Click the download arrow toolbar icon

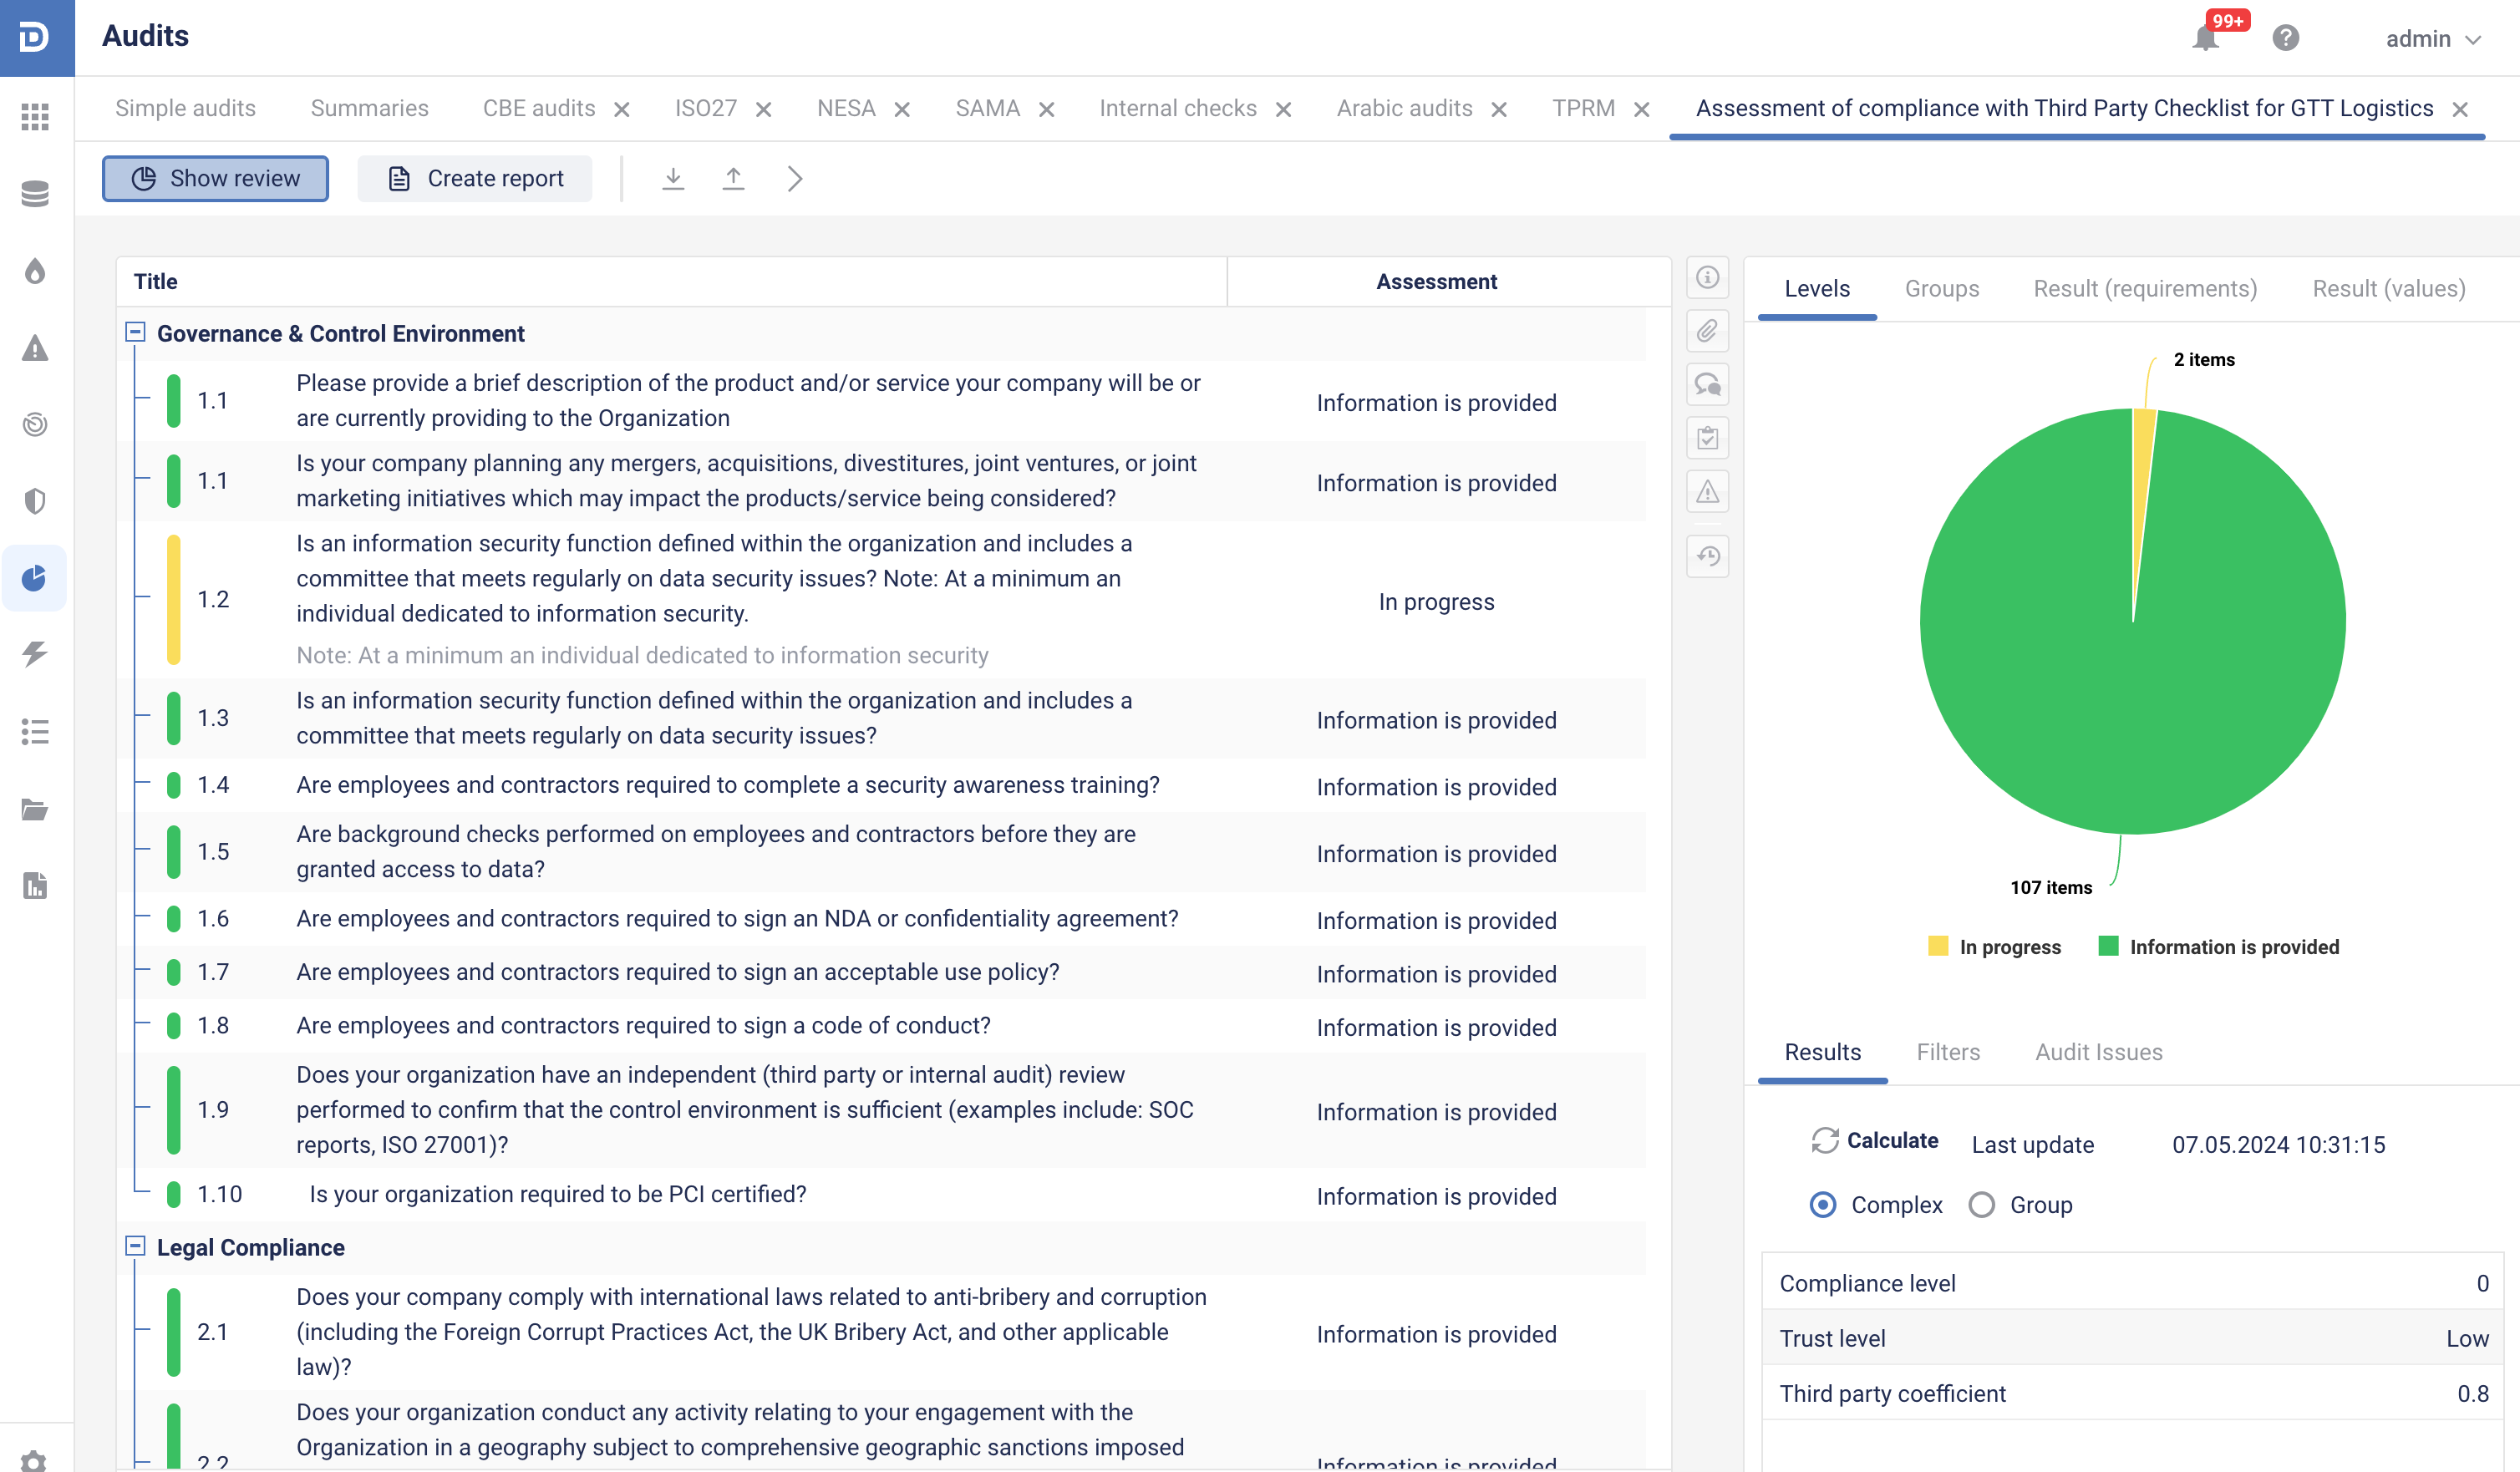(x=673, y=178)
